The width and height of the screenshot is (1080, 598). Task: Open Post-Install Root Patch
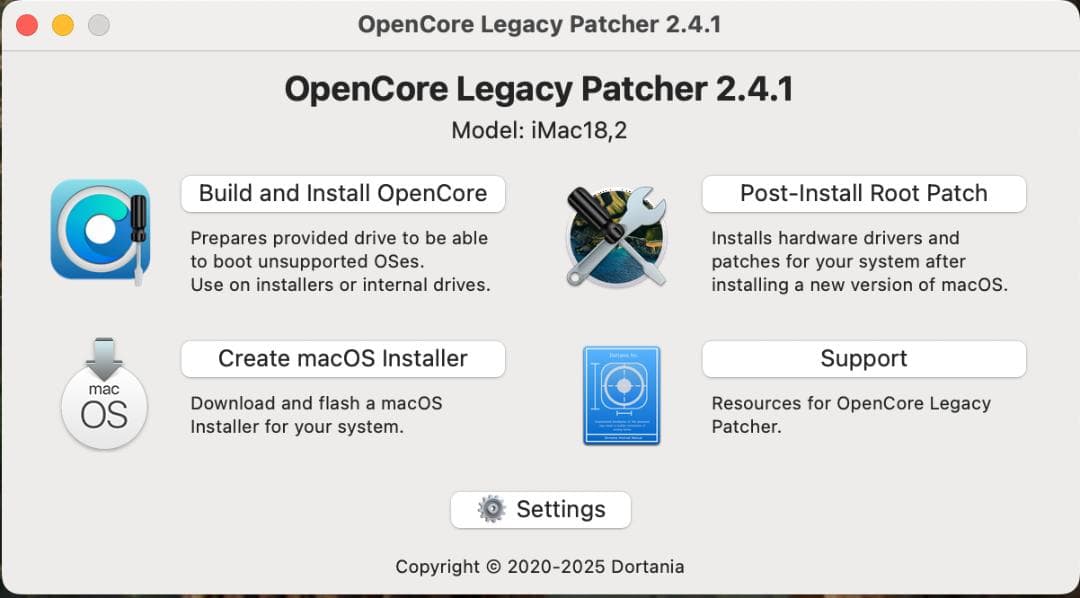pos(863,194)
